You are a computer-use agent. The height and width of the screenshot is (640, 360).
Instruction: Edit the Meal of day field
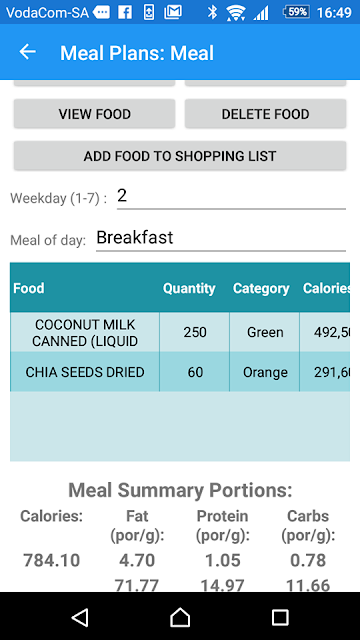pyautogui.click(x=221, y=238)
